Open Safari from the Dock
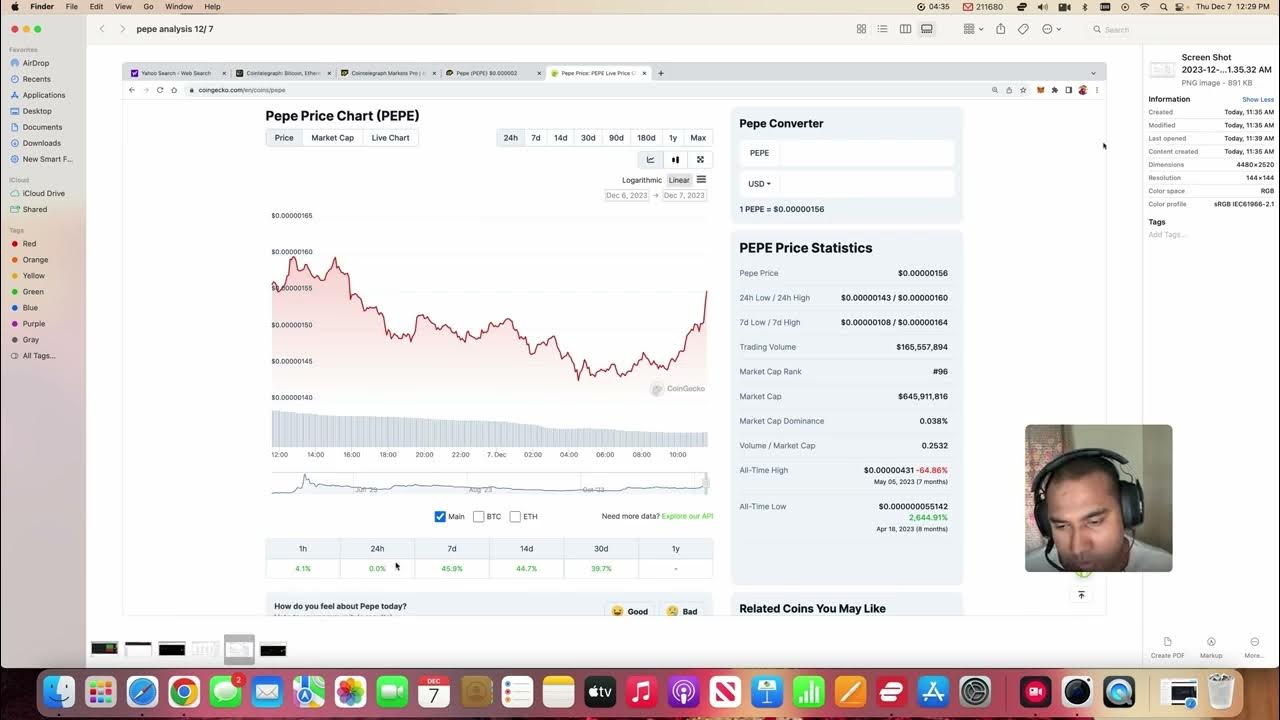 [x=142, y=692]
